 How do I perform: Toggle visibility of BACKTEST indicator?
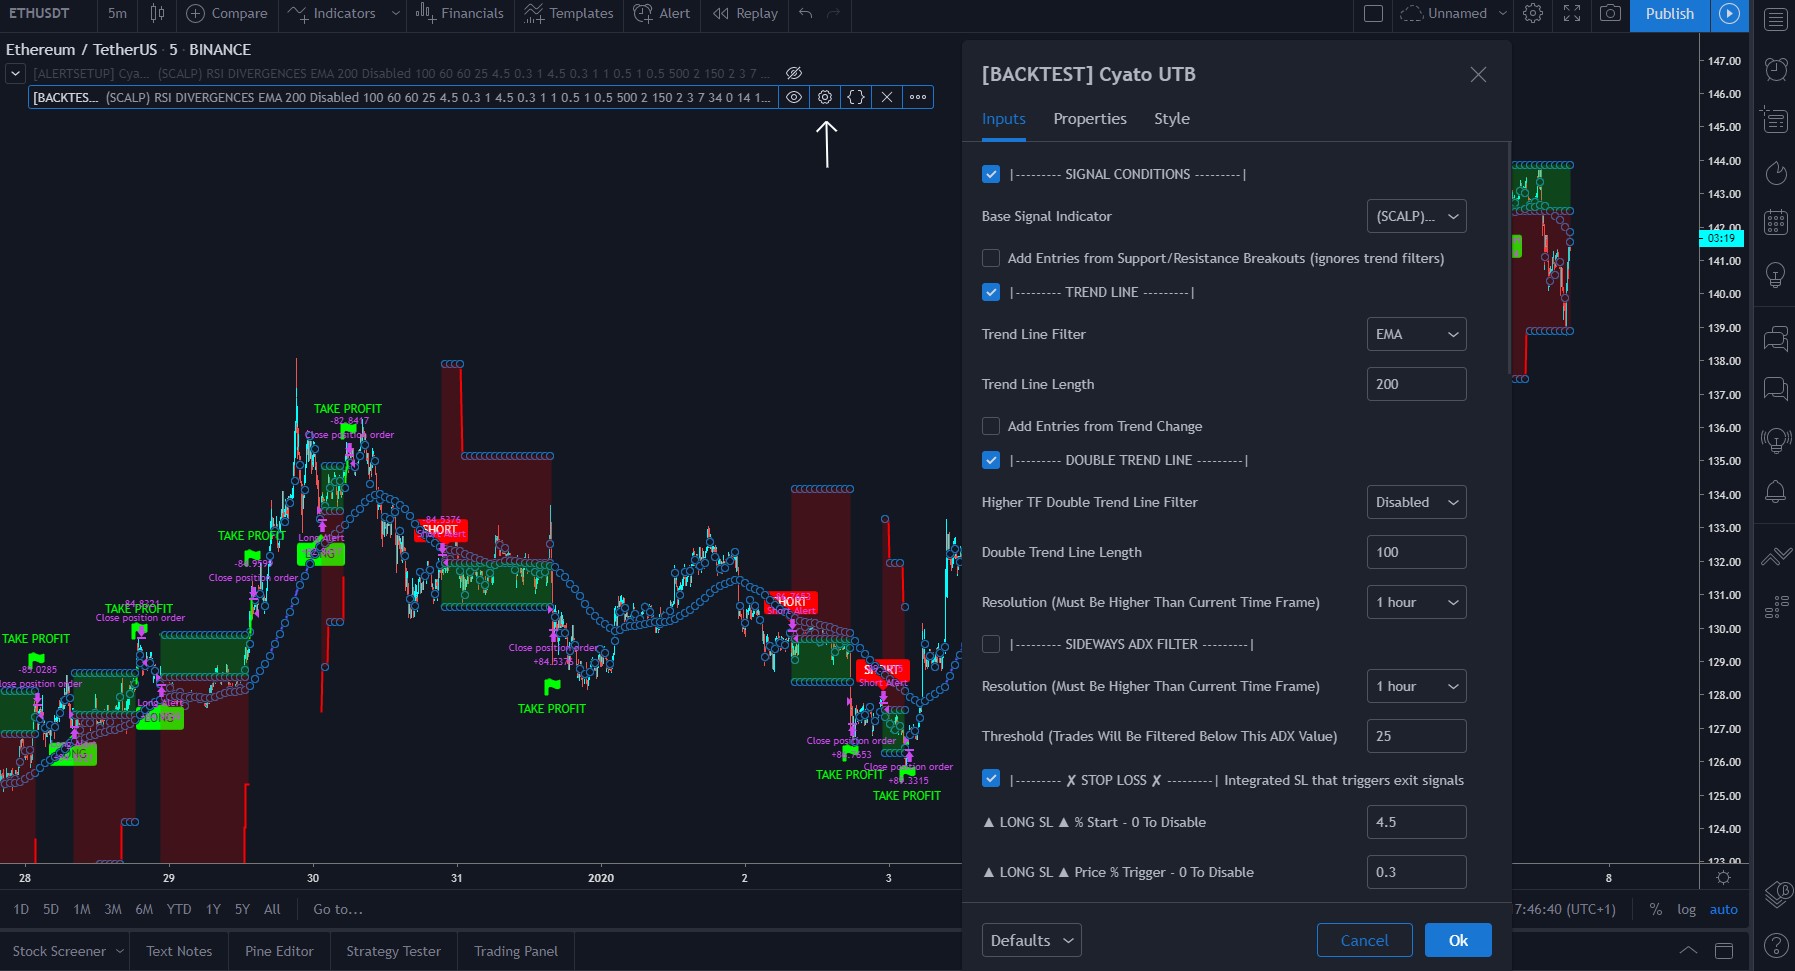click(x=794, y=97)
